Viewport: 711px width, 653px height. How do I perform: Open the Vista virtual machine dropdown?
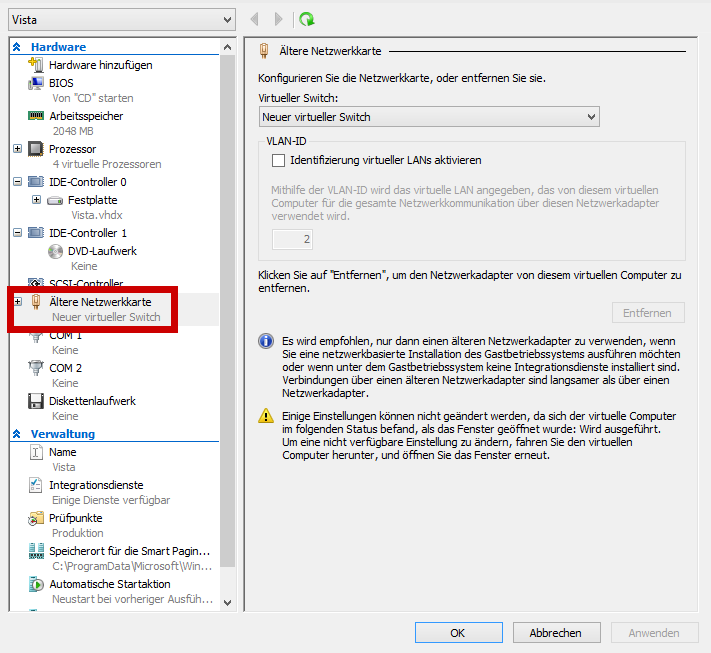pyautogui.click(x=122, y=20)
